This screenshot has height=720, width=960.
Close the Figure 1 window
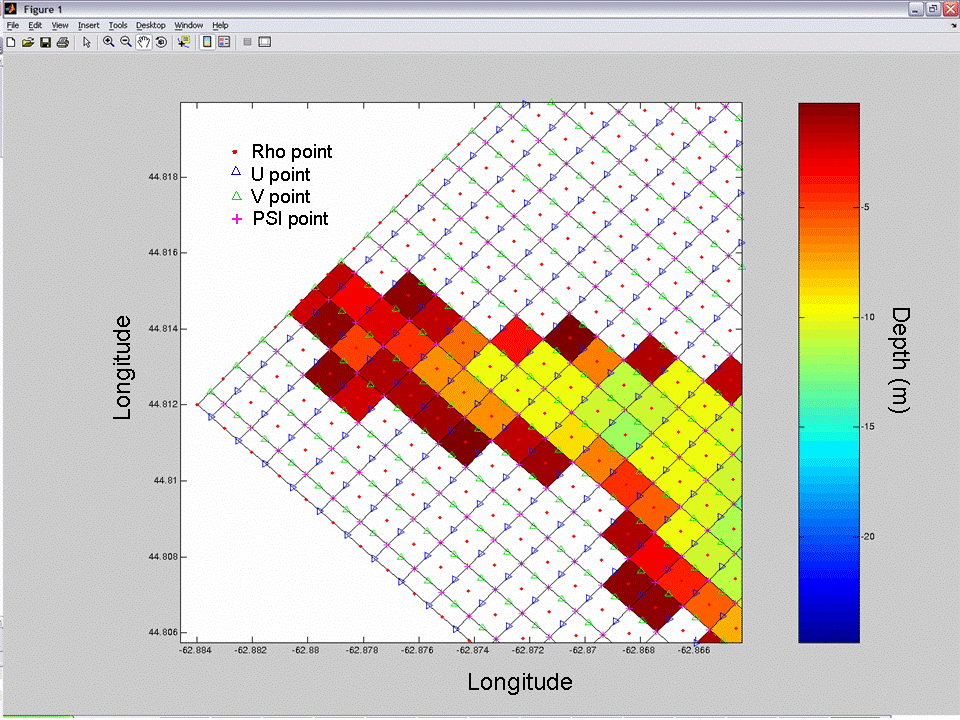pyautogui.click(x=950, y=9)
